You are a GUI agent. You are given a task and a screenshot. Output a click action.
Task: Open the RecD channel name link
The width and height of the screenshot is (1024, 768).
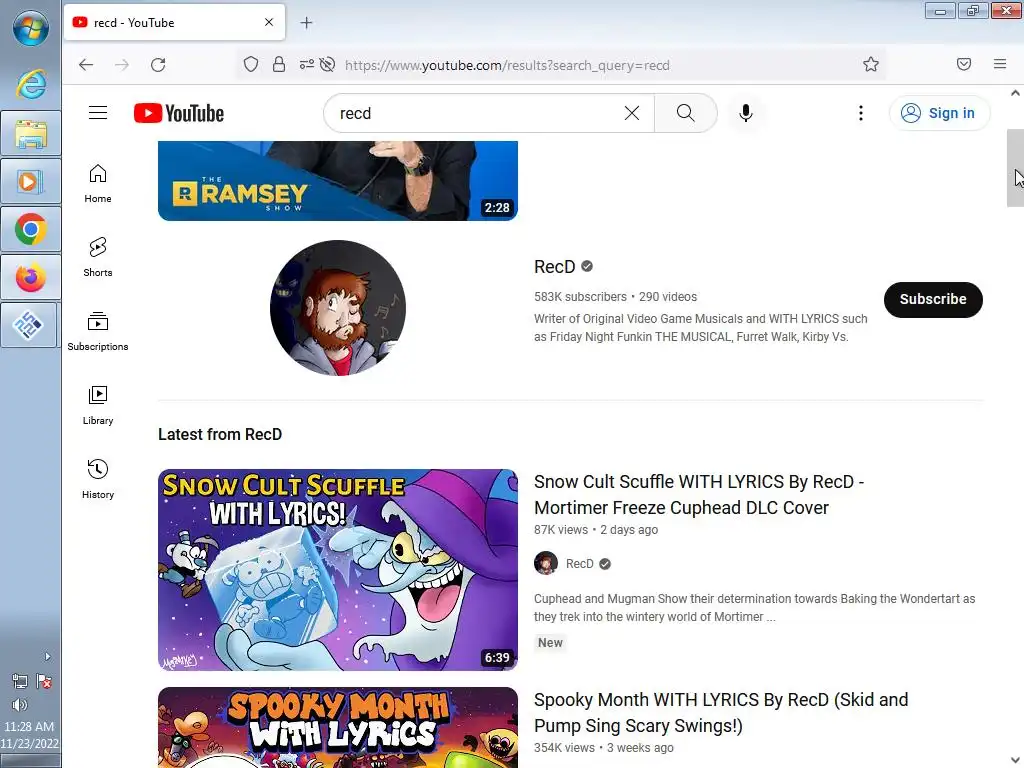tap(554, 266)
